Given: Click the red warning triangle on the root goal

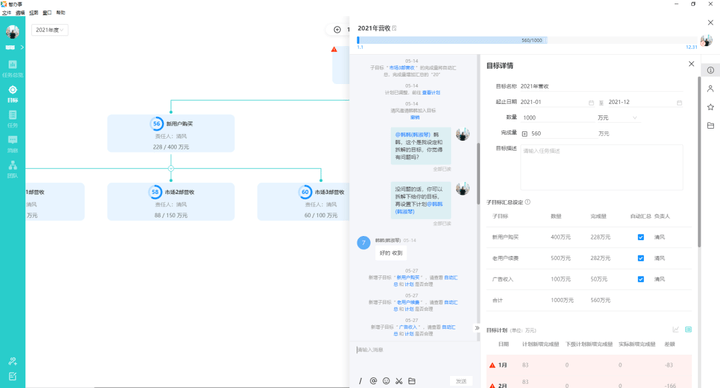Looking at the screenshot, I should point(334,49).
